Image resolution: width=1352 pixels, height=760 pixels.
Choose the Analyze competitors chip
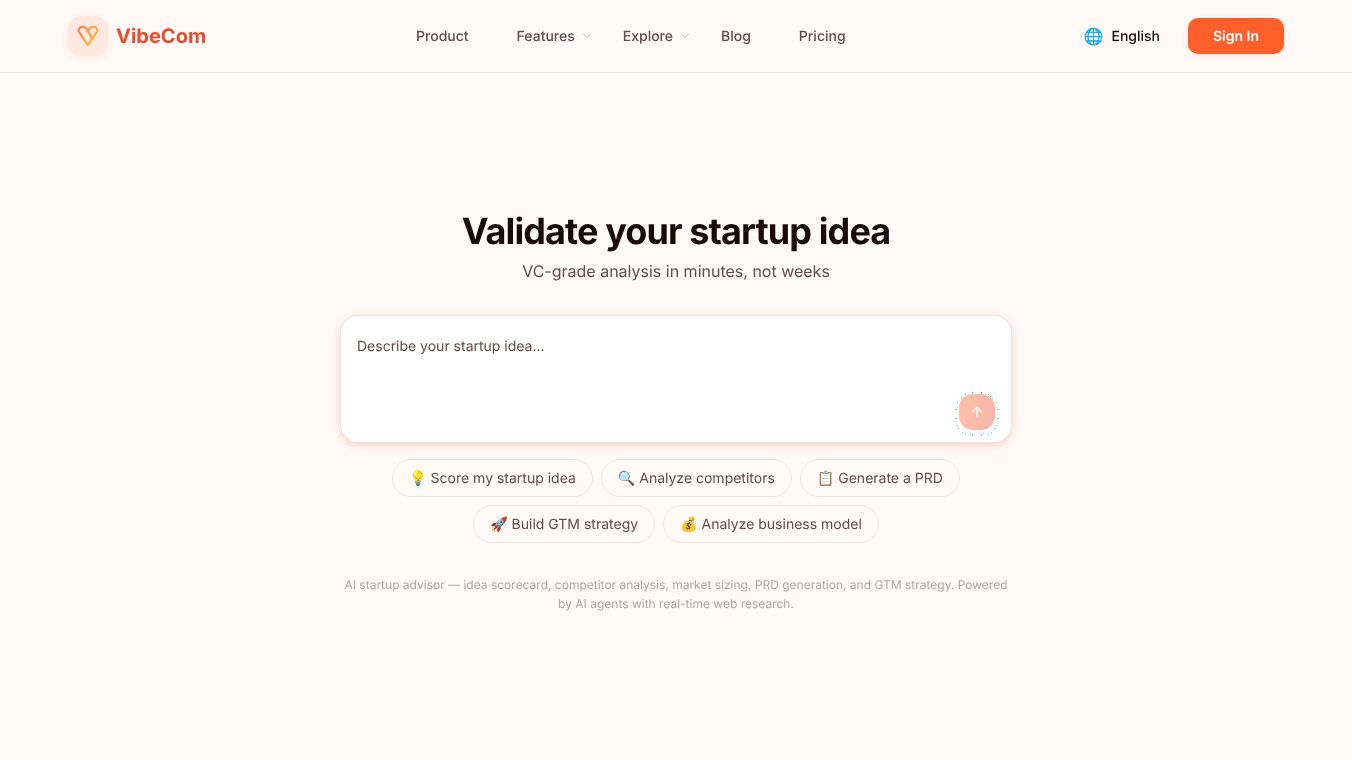point(696,478)
